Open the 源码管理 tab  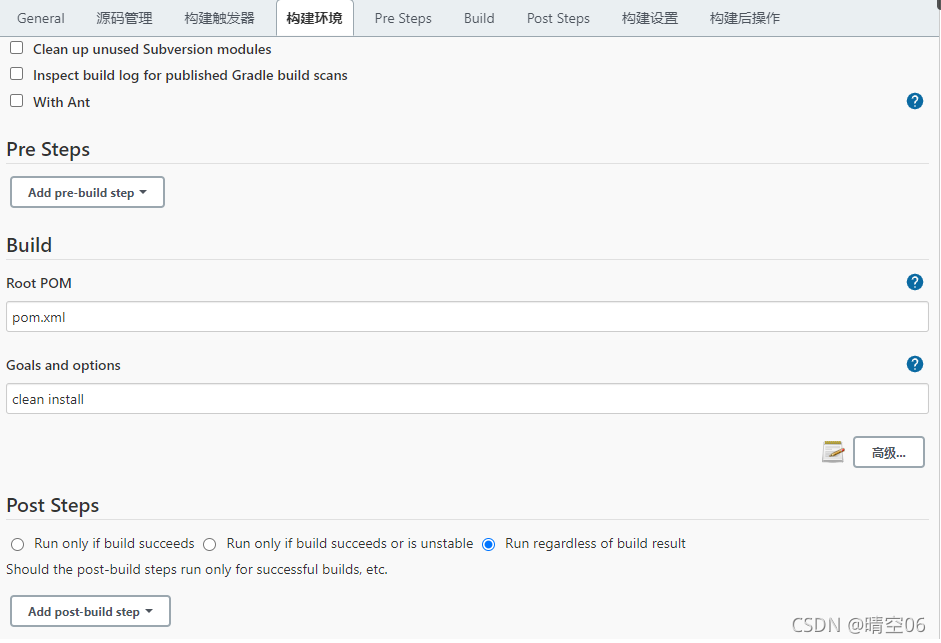click(x=125, y=18)
